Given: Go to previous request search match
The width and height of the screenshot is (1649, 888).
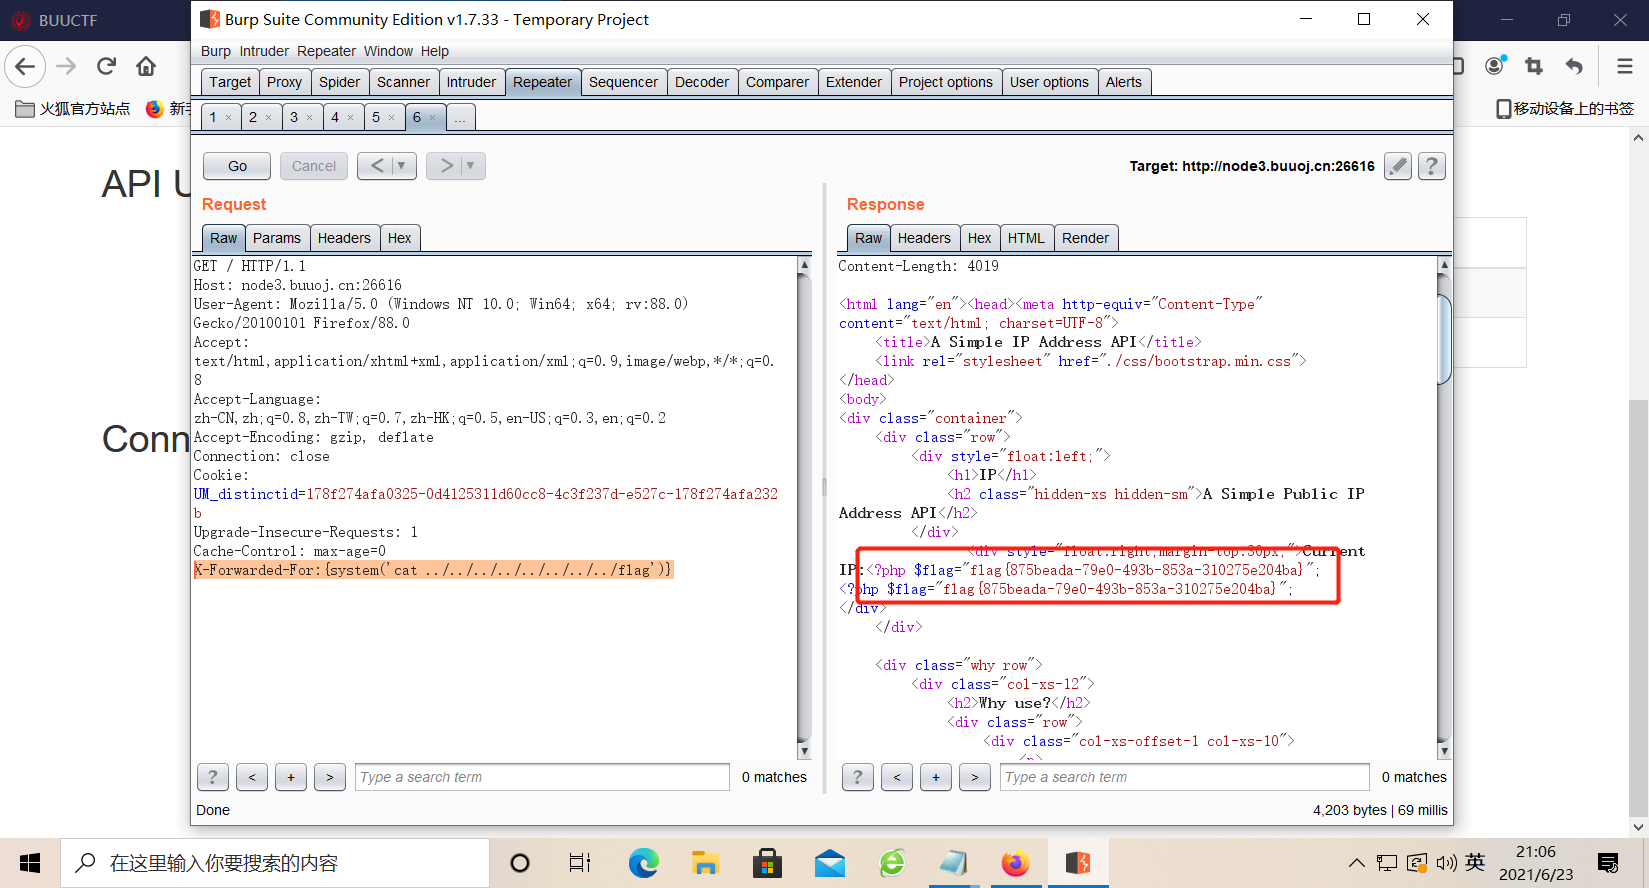Looking at the screenshot, I should click(x=252, y=777).
